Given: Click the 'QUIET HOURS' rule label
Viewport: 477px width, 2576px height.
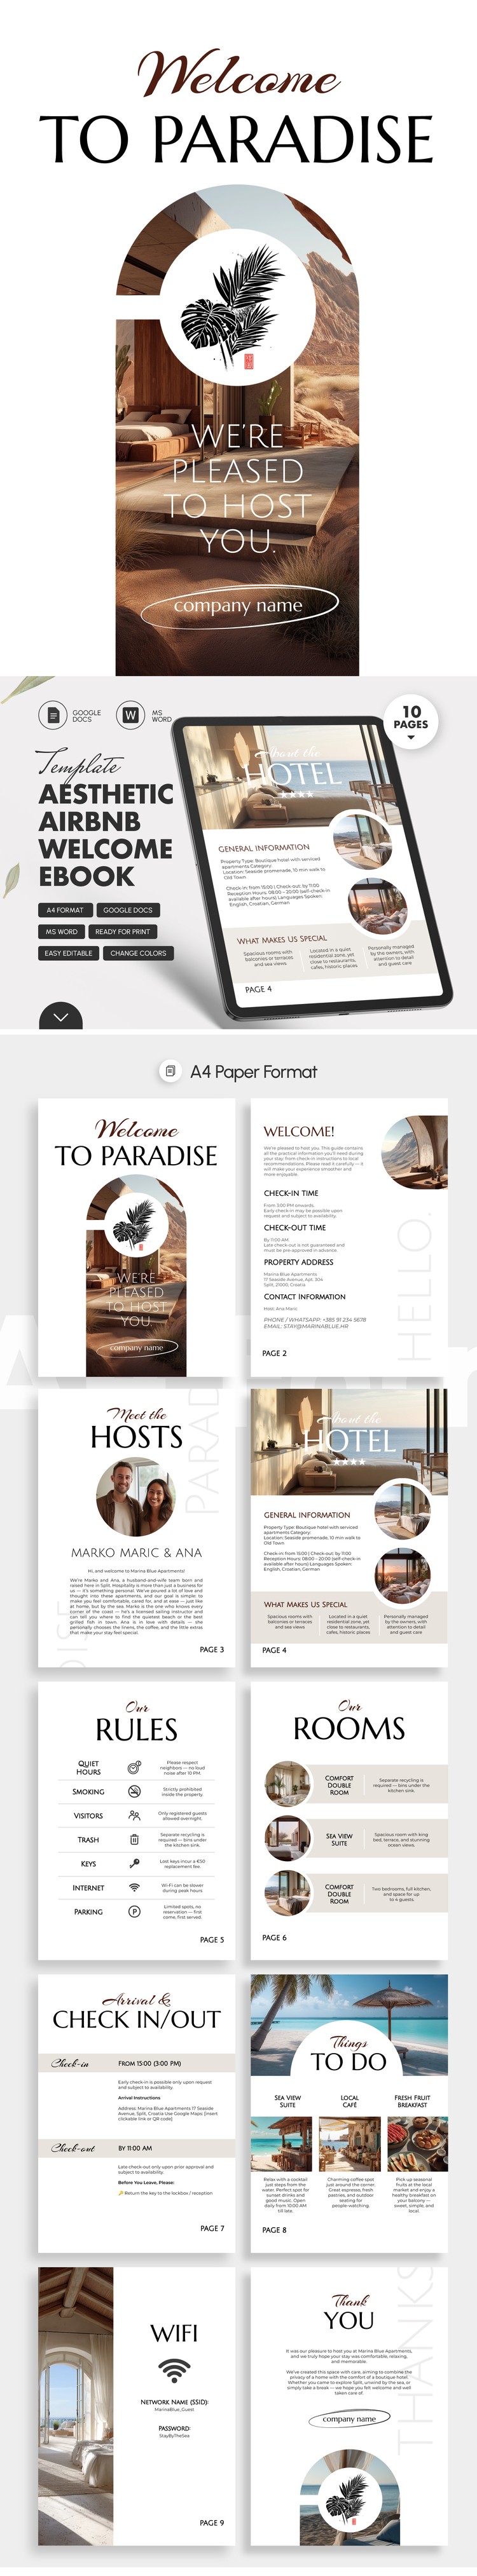Looking at the screenshot, I should coord(88,1767).
